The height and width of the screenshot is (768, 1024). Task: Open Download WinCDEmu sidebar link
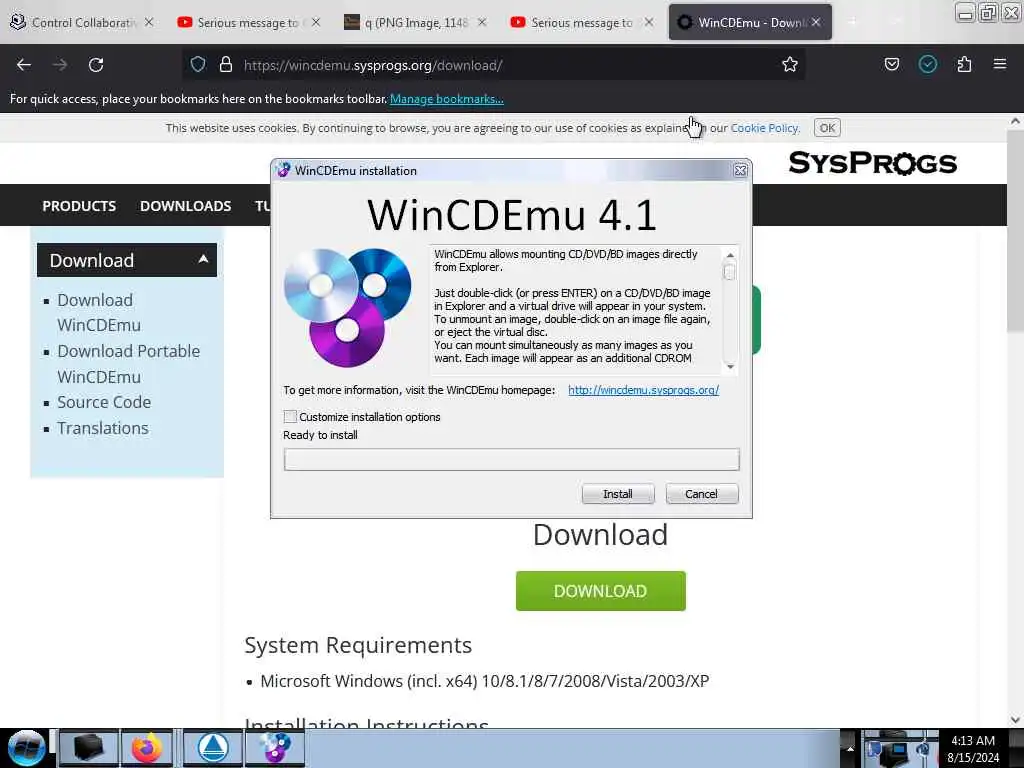[x=98, y=312]
